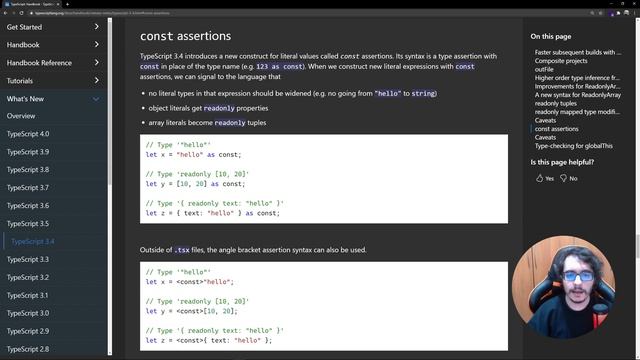Image resolution: width=640 pixels, height=360 pixels.
Task: Jump to 'Faster subsequent builds with ...' section
Action: coord(578,52)
